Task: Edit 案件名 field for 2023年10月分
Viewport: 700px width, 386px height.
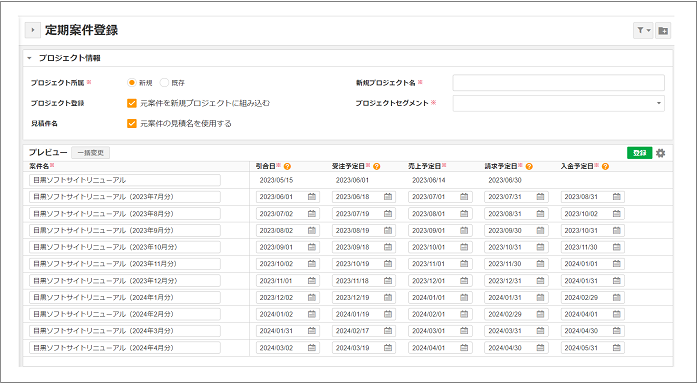Action: [x=125, y=247]
